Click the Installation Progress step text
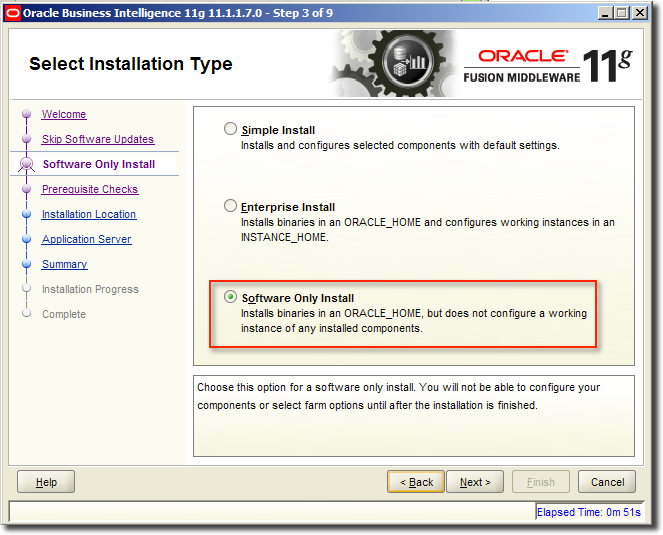663x535 pixels. [90, 289]
